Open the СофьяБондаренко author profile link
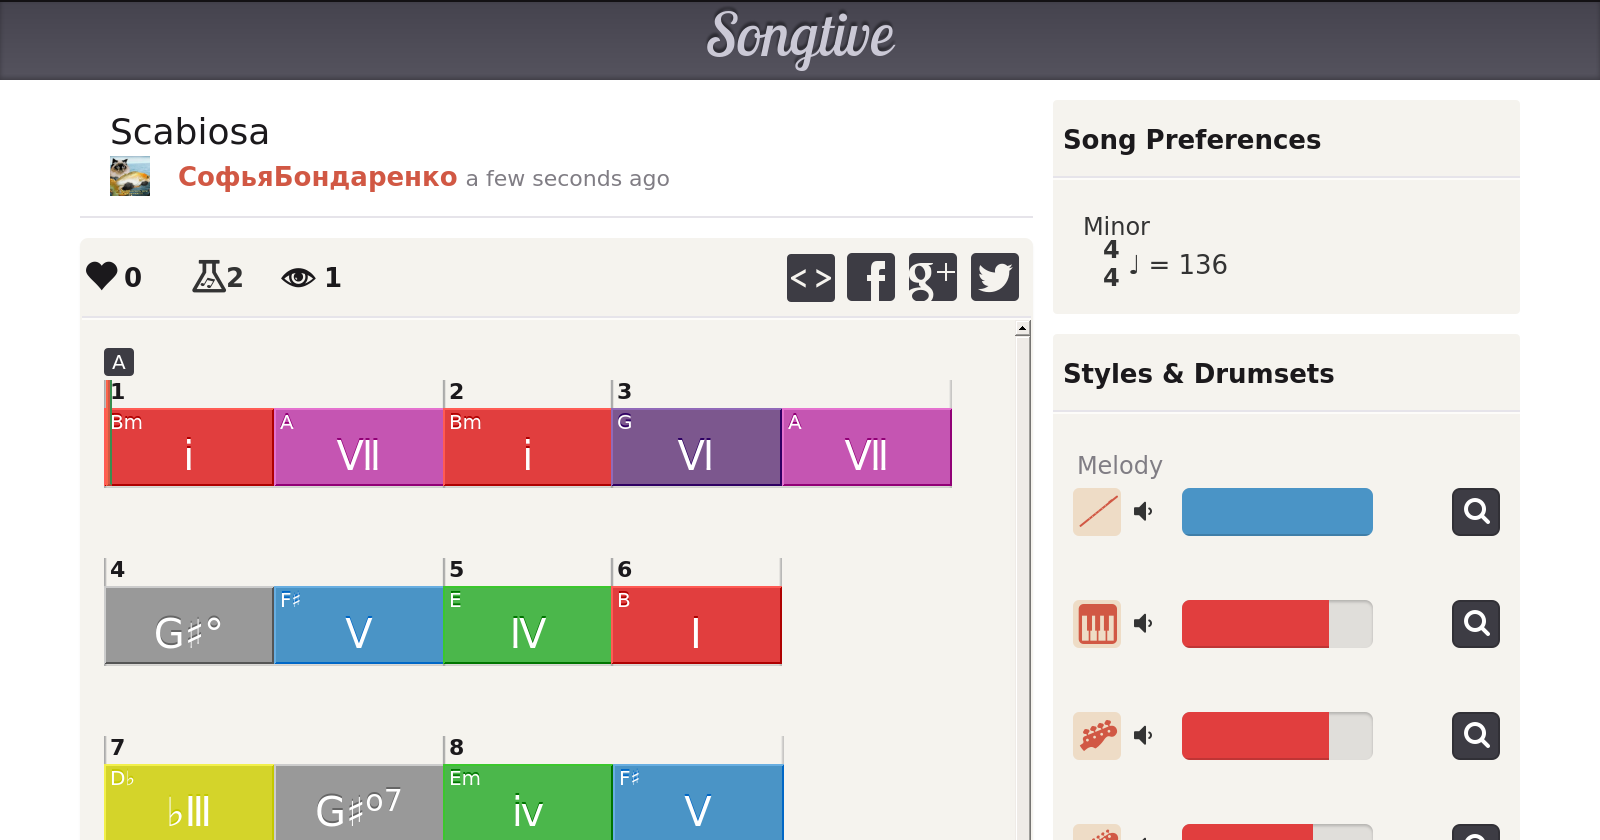 (317, 177)
